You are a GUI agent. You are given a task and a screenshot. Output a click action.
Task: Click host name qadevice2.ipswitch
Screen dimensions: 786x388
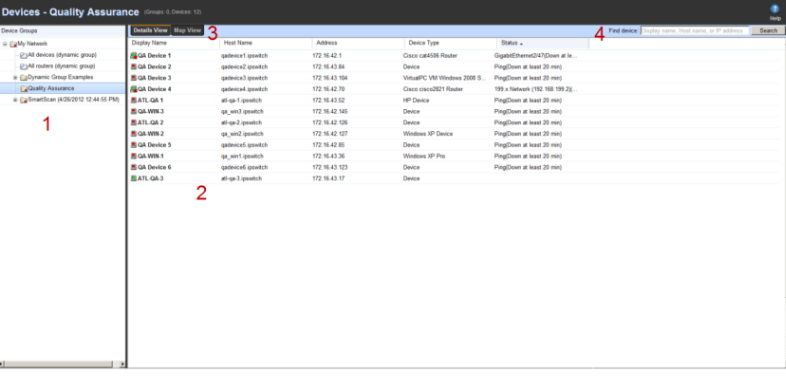[244, 67]
